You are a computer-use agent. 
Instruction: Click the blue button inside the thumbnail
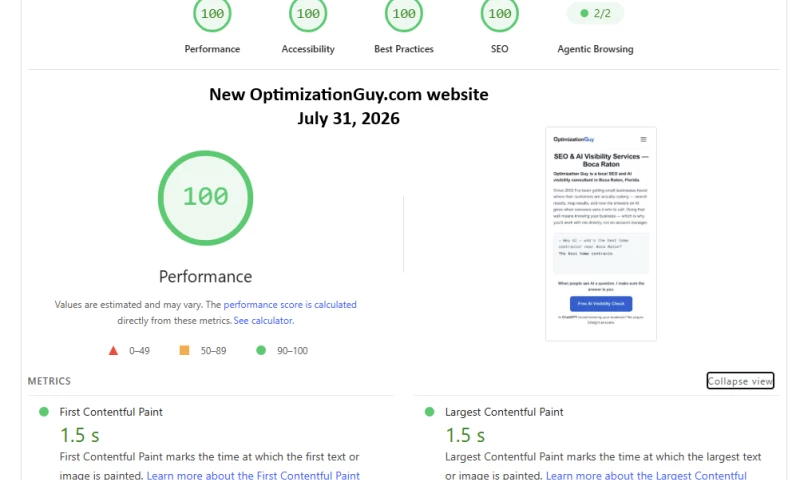[601, 304]
